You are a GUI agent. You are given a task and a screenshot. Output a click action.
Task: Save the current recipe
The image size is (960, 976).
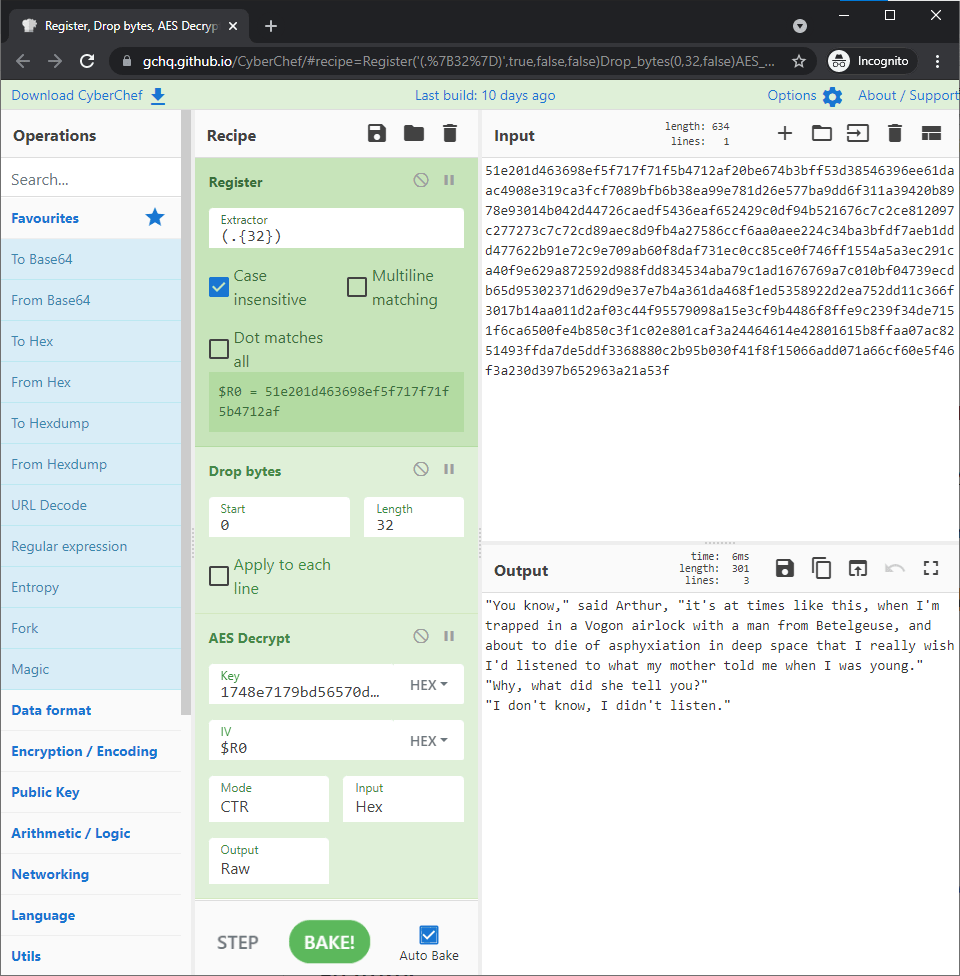click(x=376, y=132)
